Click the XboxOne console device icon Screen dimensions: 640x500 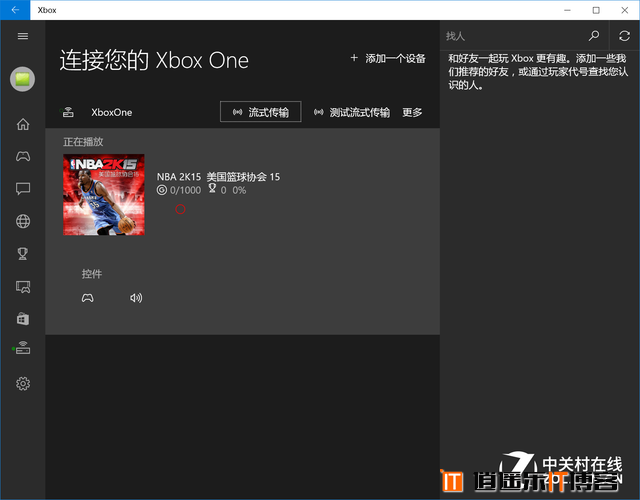click(68, 112)
